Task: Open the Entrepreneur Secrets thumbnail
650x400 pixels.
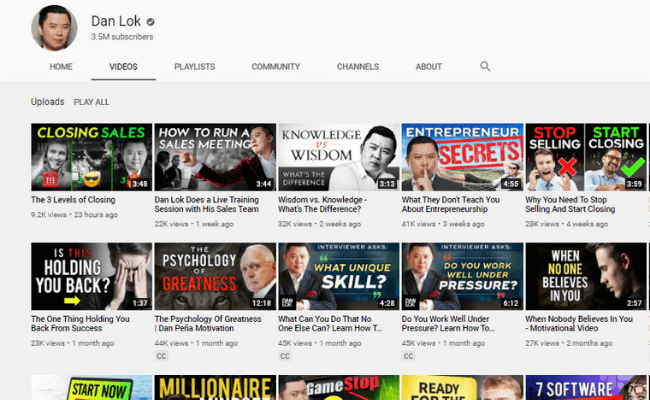Action: (462, 157)
